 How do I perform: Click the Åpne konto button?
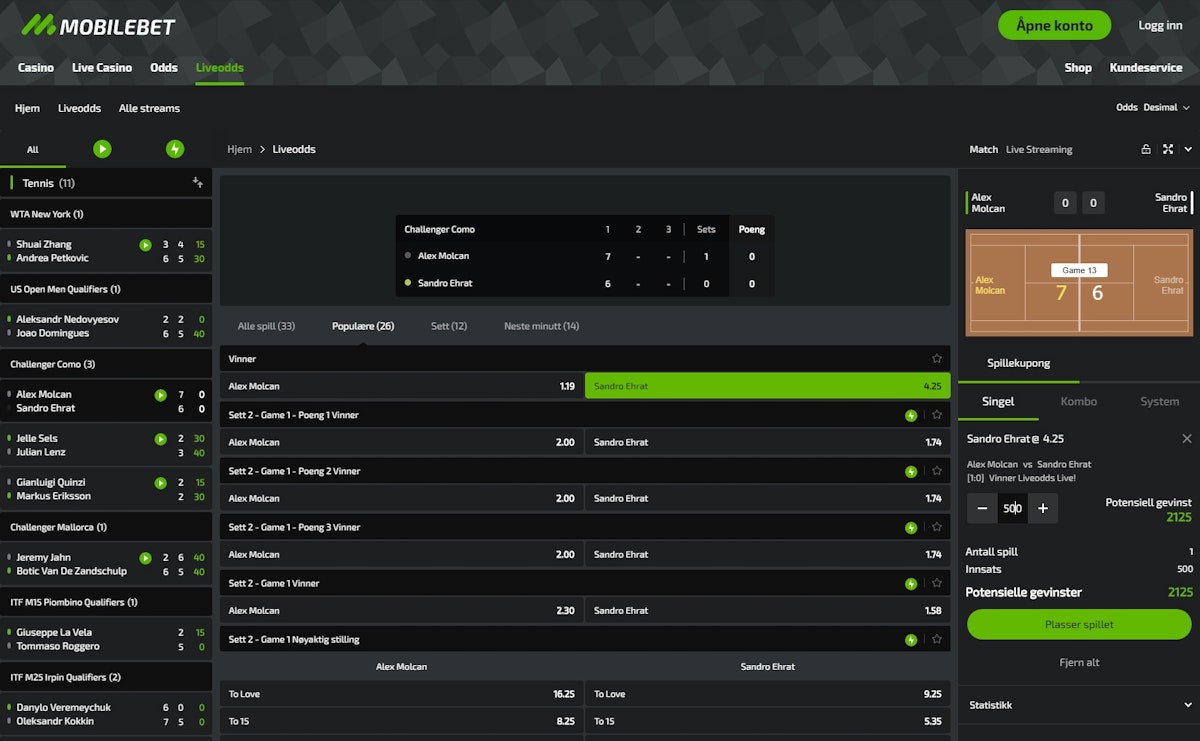tap(1054, 25)
